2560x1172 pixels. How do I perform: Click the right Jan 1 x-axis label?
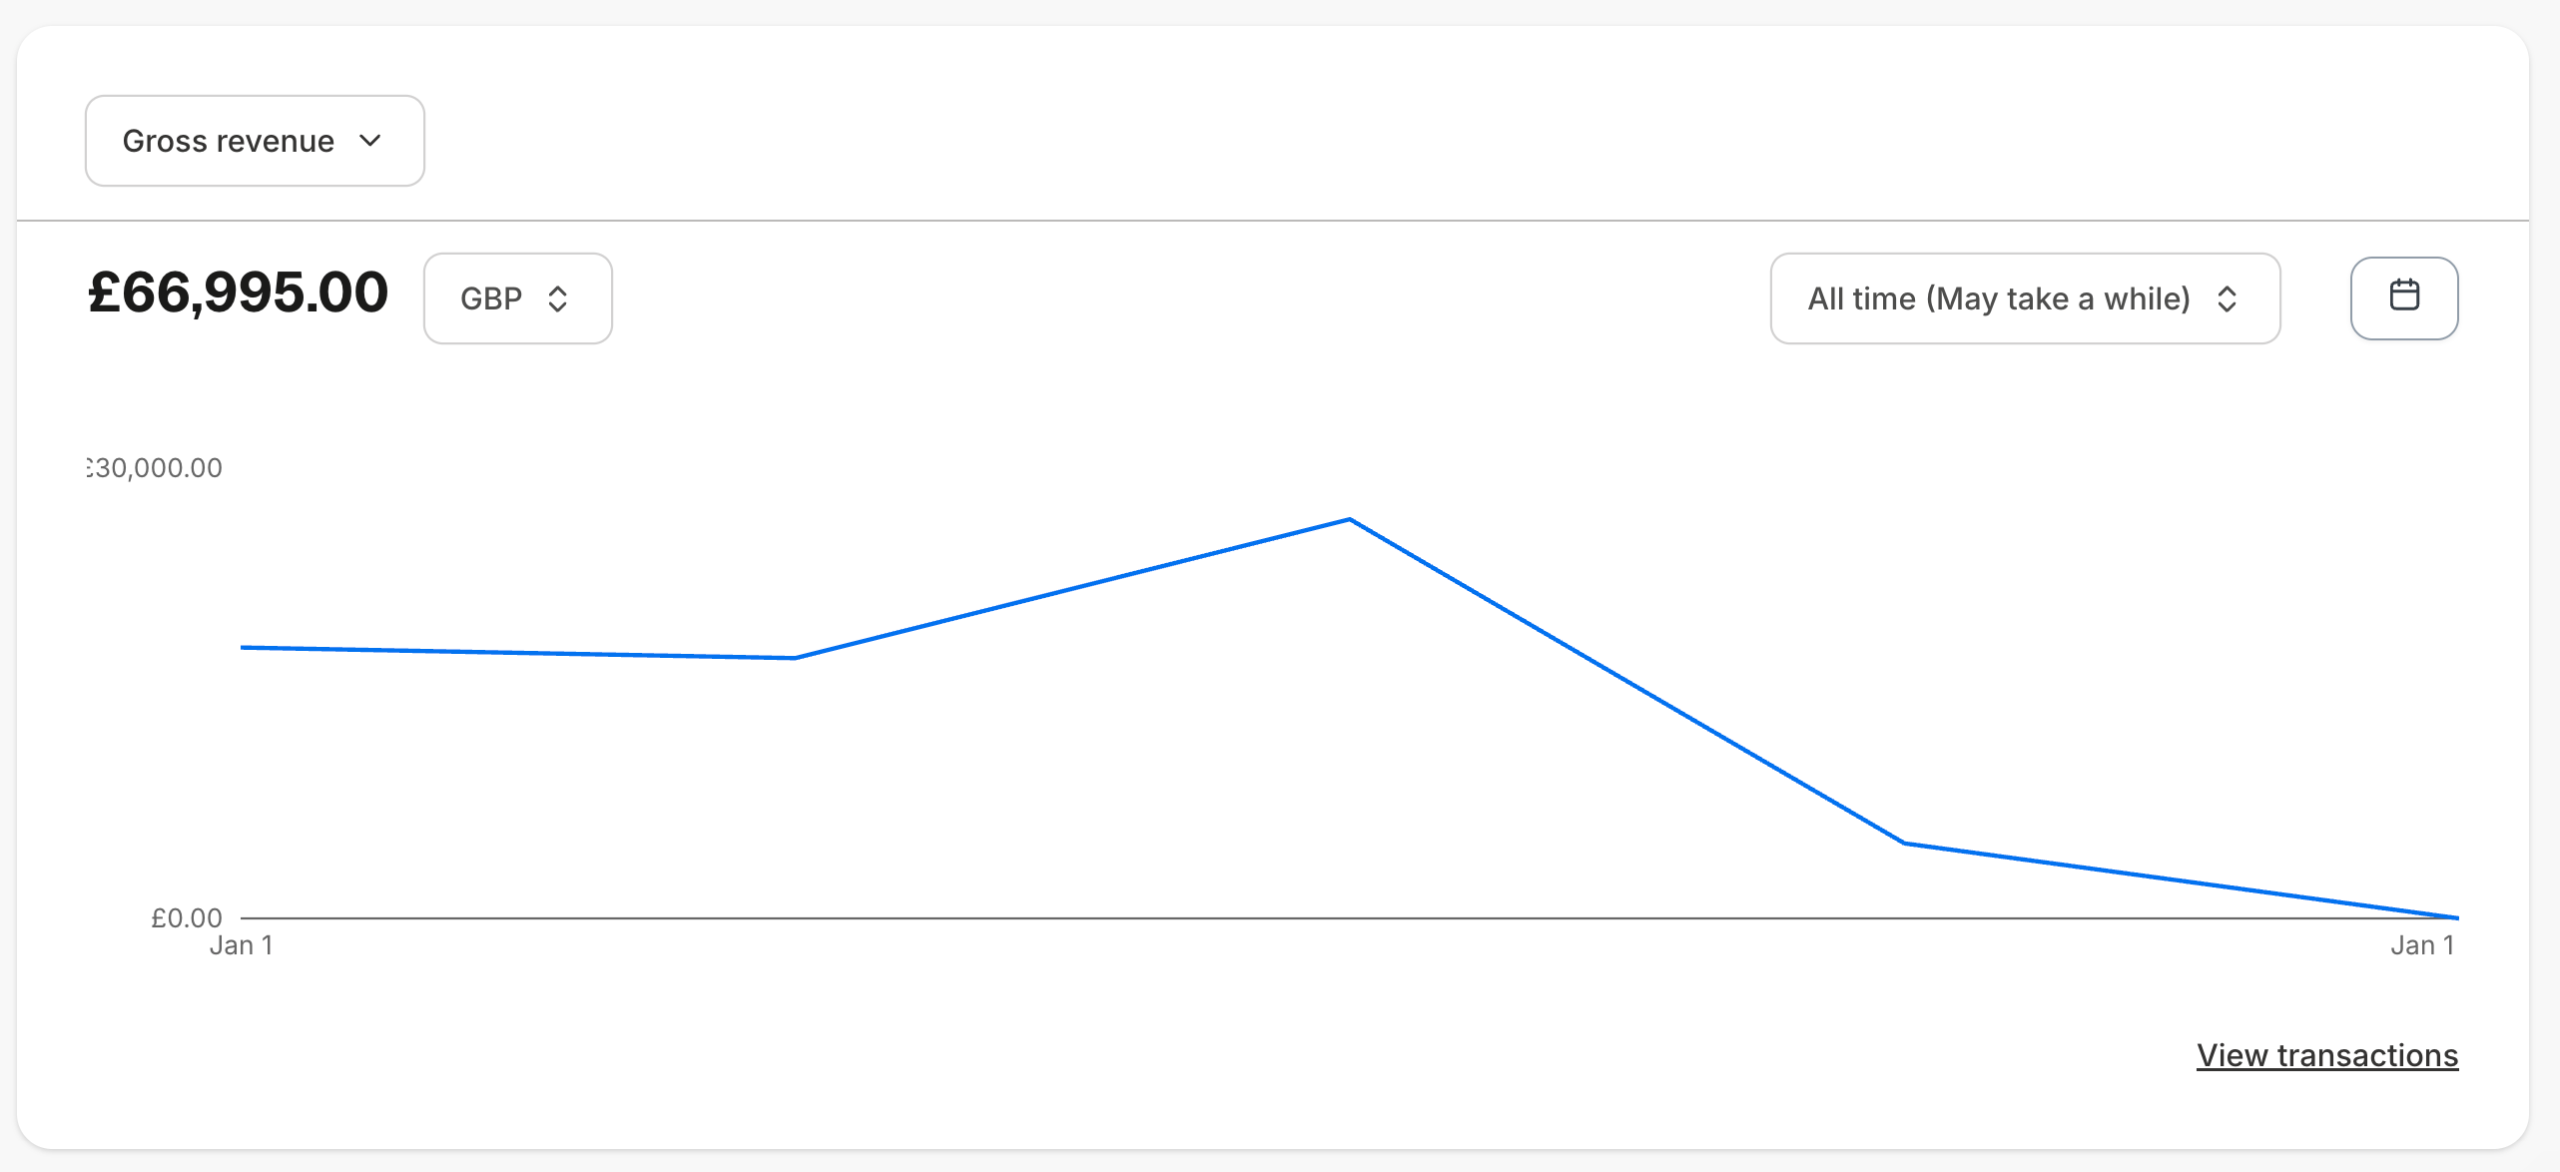coord(2422,945)
